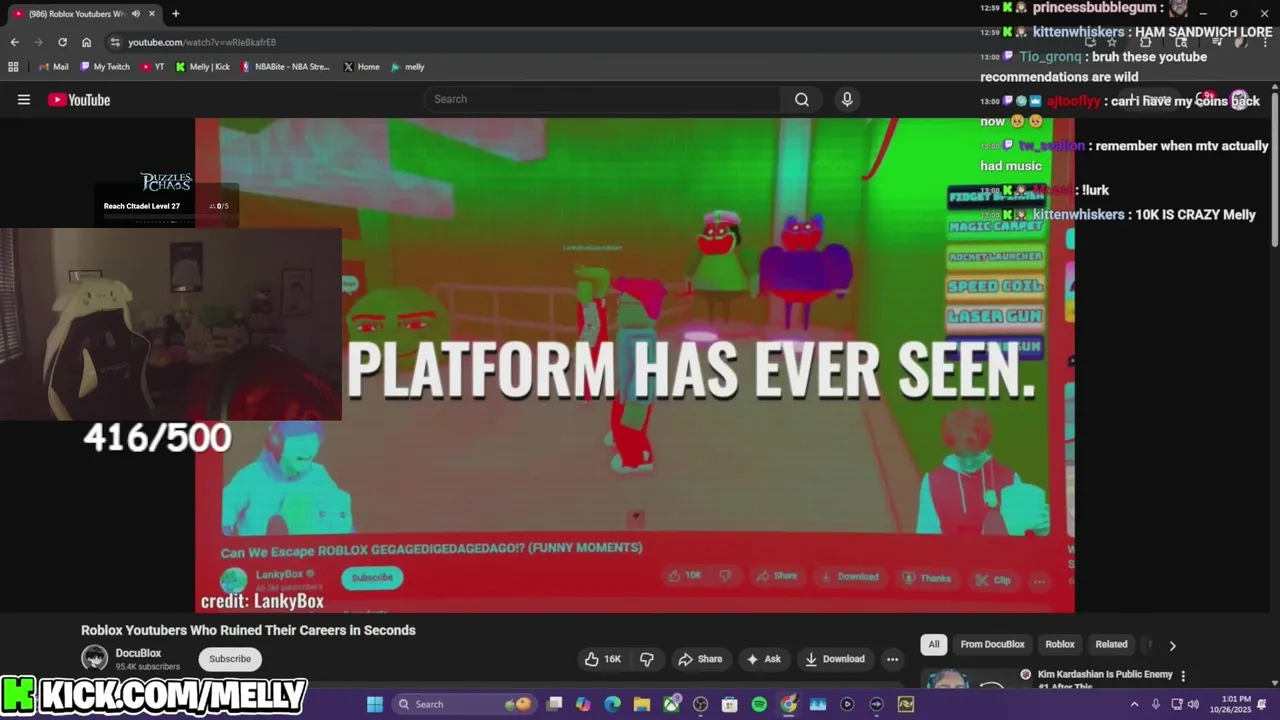Screen dimensions: 1280x720
Task: Subscribe to the DocuBlox channel
Action: click(230, 659)
